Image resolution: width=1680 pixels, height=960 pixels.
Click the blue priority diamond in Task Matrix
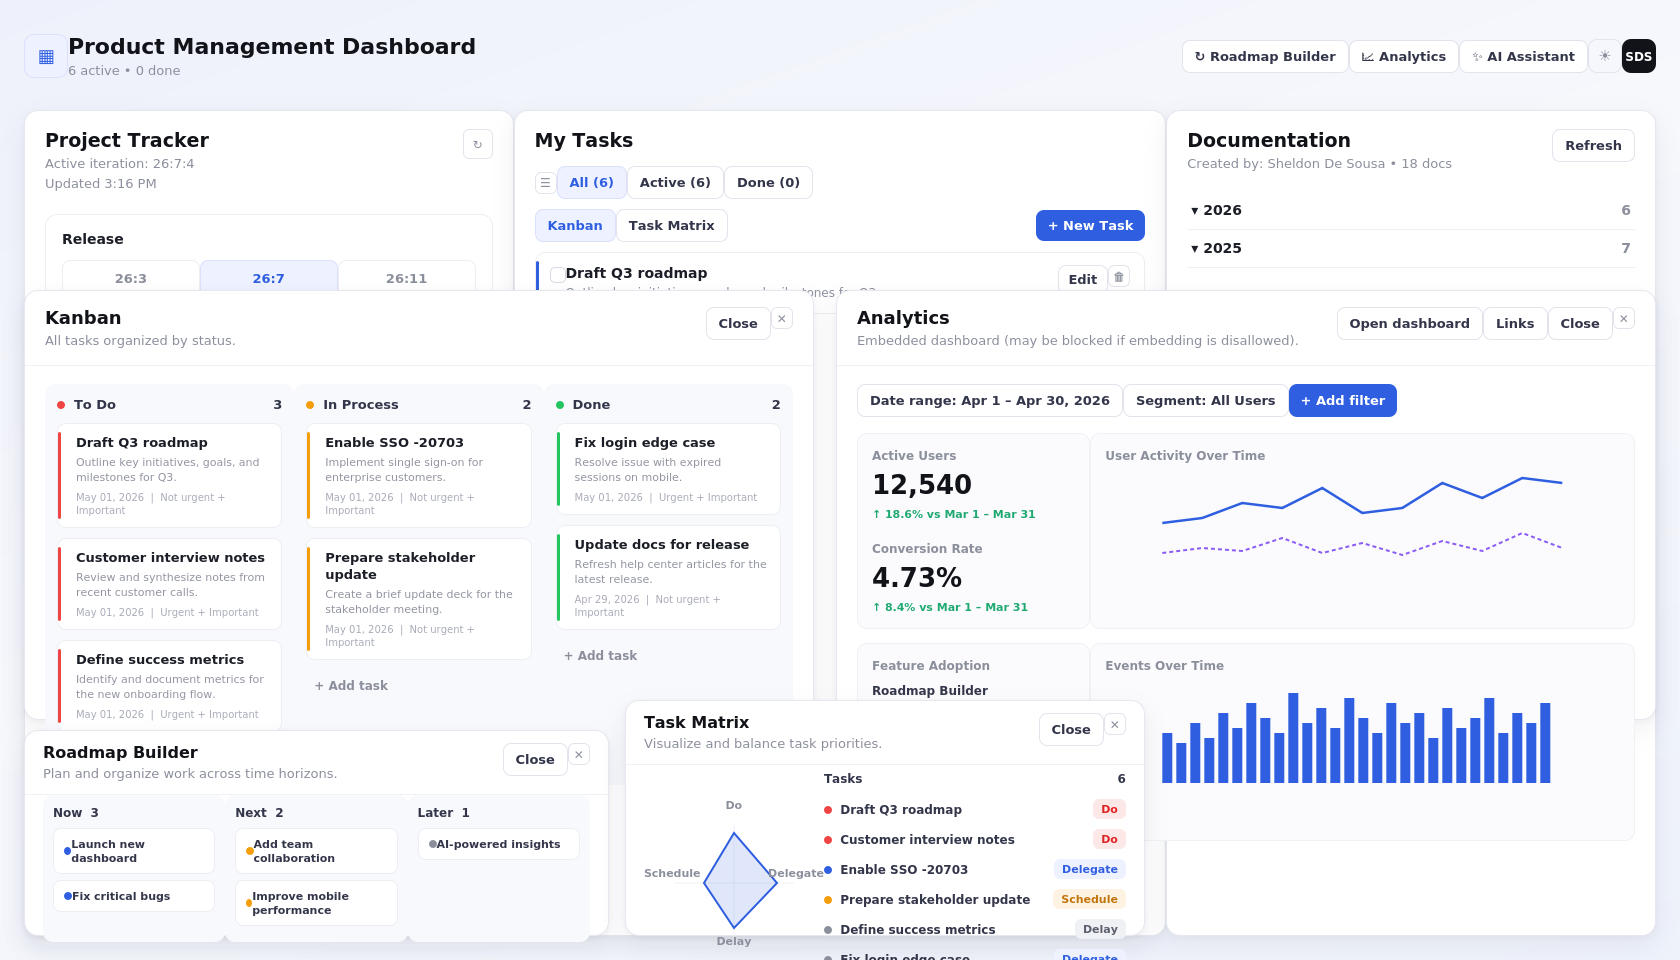click(741, 880)
